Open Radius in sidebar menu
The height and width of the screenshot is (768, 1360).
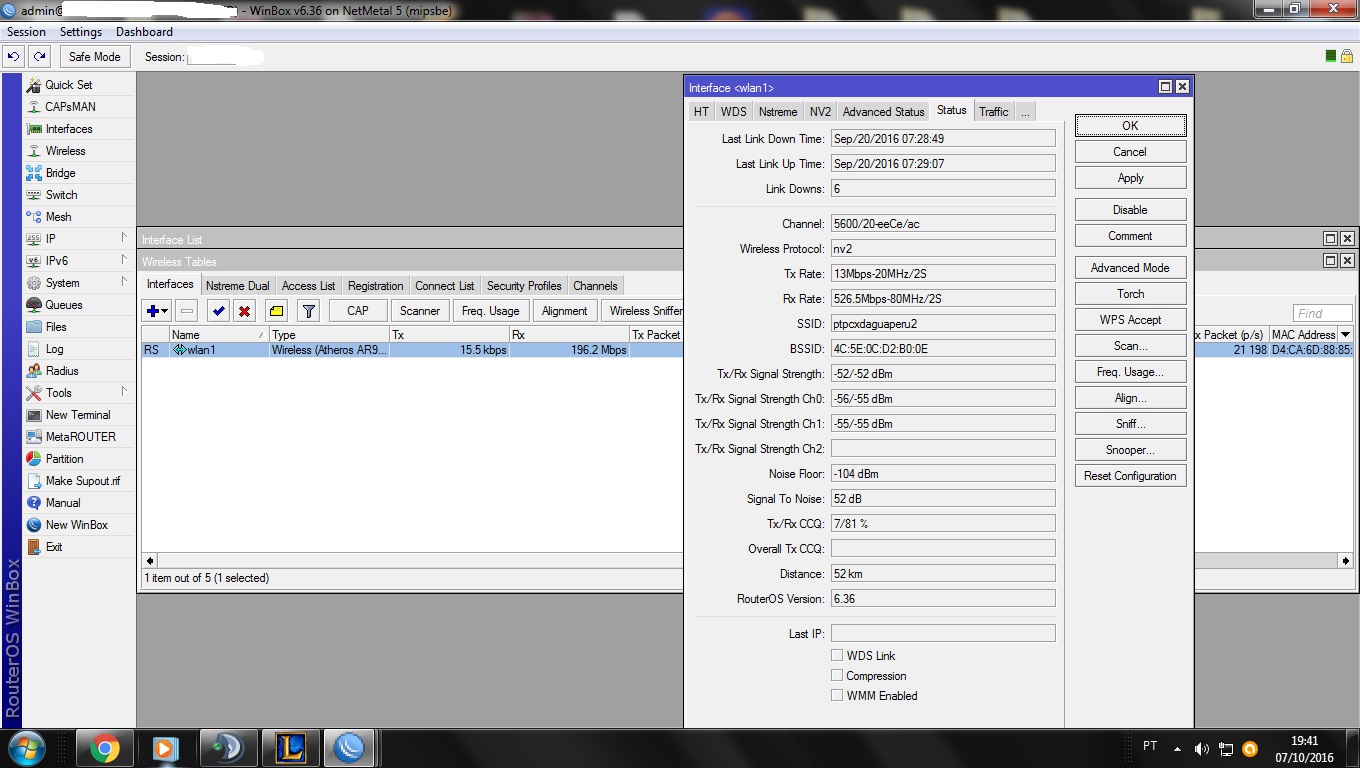[x=62, y=371]
